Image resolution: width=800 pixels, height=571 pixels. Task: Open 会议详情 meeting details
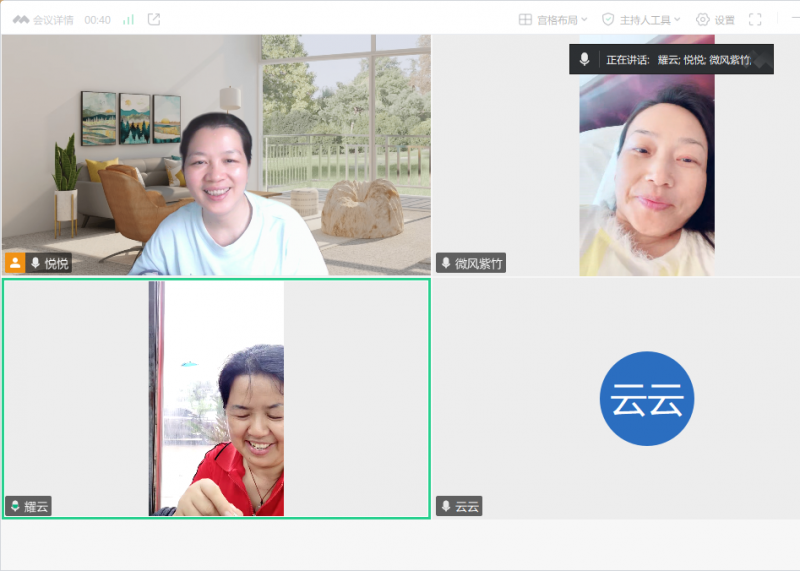pyautogui.click(x=53, y=19)
